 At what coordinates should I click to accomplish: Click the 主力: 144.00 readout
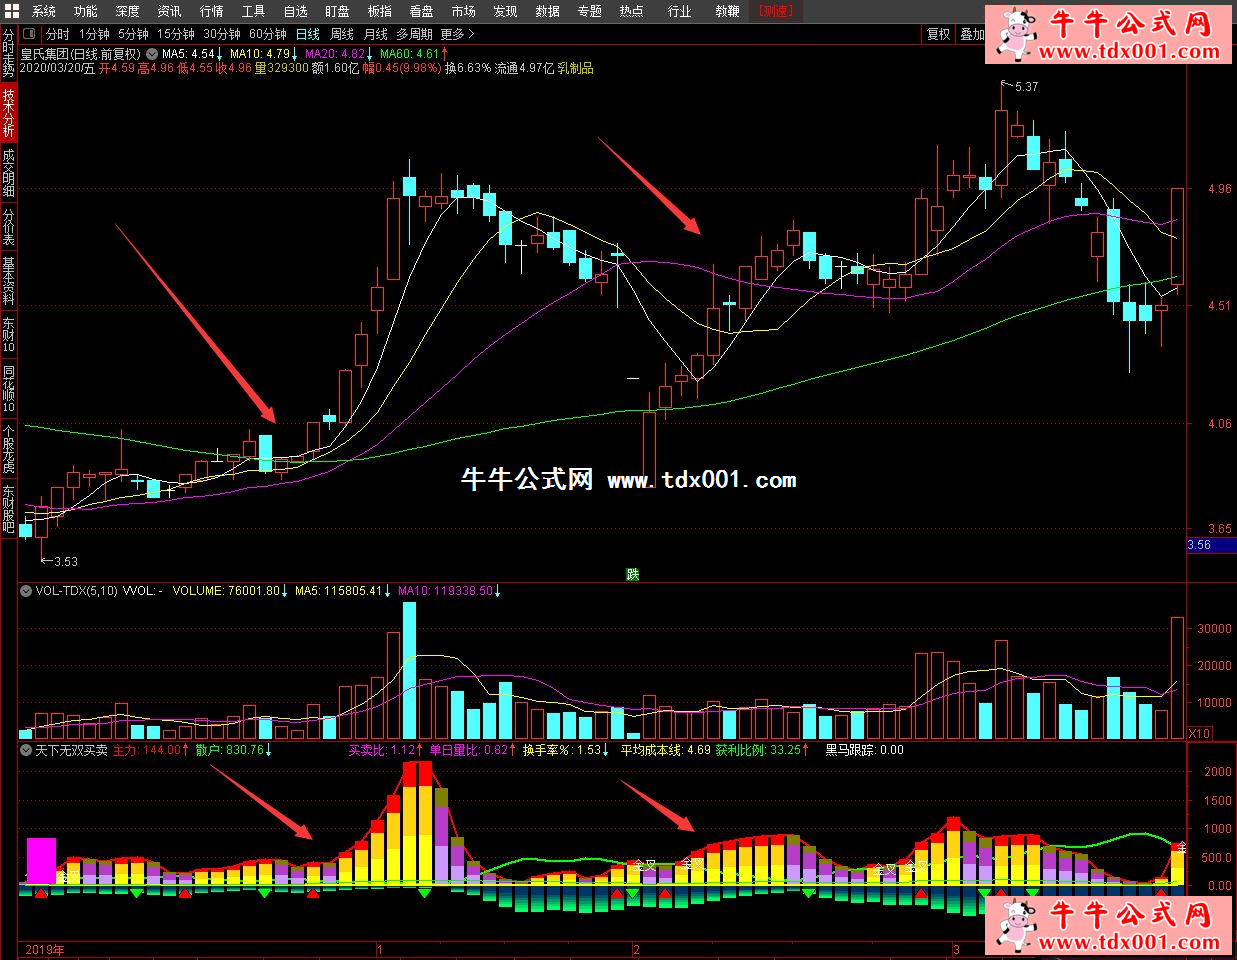coord(150,749)
